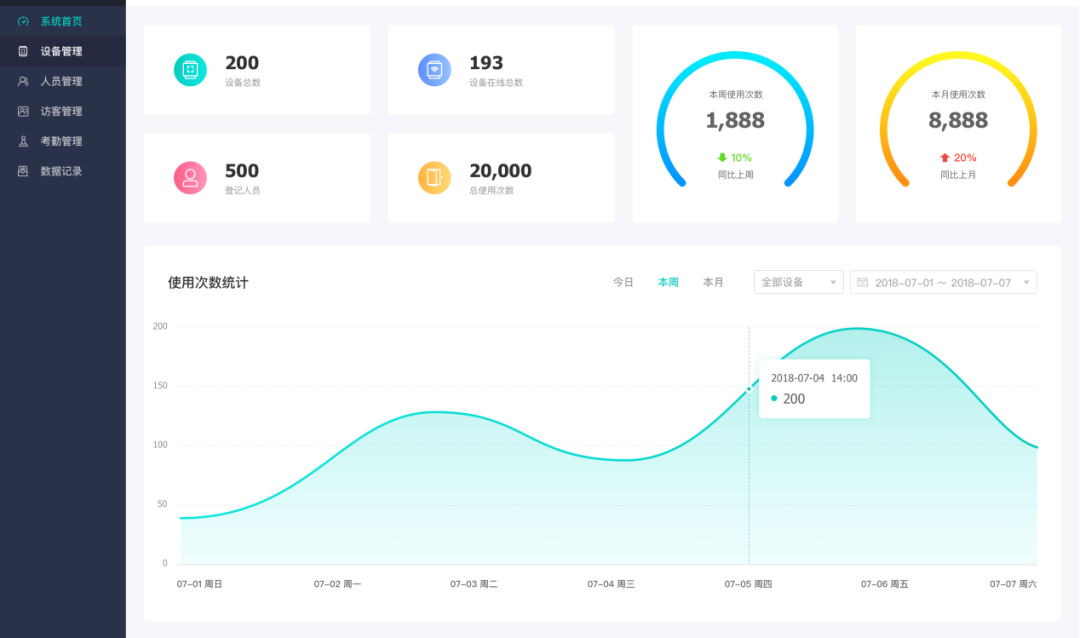Screen dimensions: 1080x638
Task: Click the teal dot in tooltip legend
Action: (x=774, y=398)
